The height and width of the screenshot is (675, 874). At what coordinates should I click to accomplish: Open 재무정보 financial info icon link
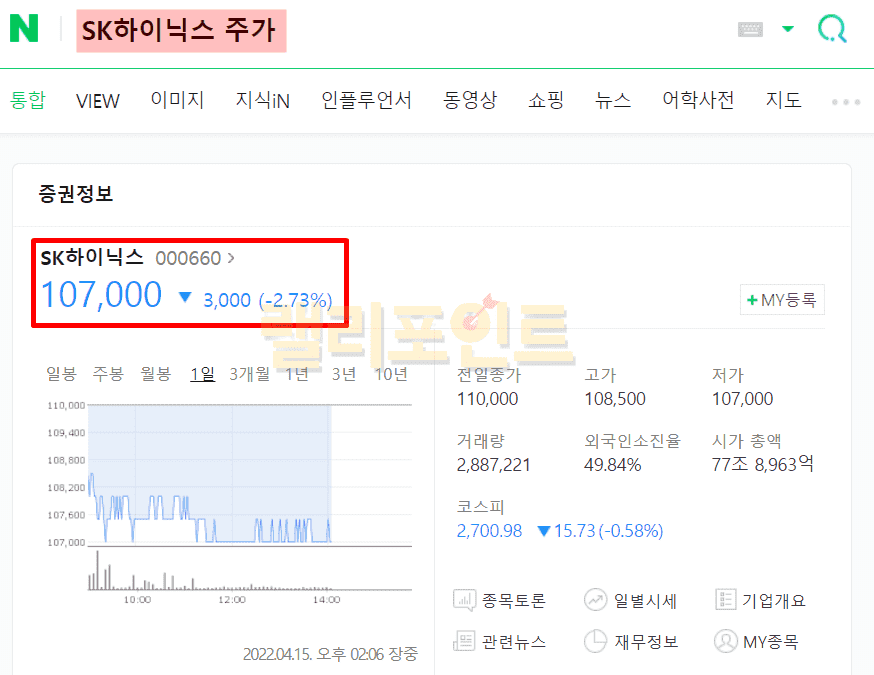point(631,641)
